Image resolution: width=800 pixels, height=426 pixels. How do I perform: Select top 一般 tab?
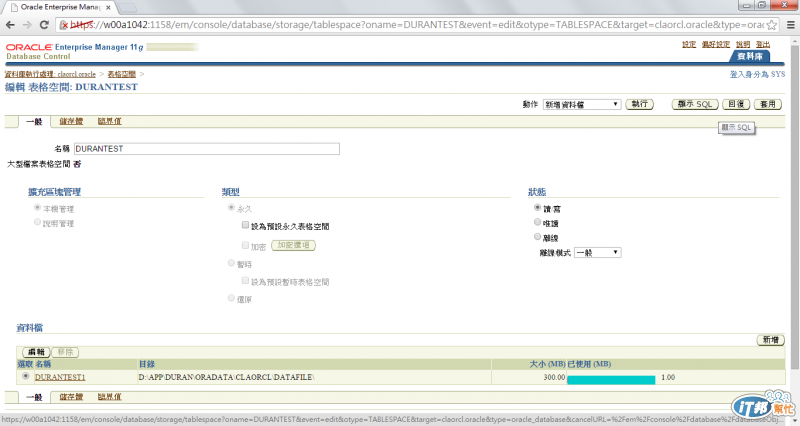click(x=34, y=121)
